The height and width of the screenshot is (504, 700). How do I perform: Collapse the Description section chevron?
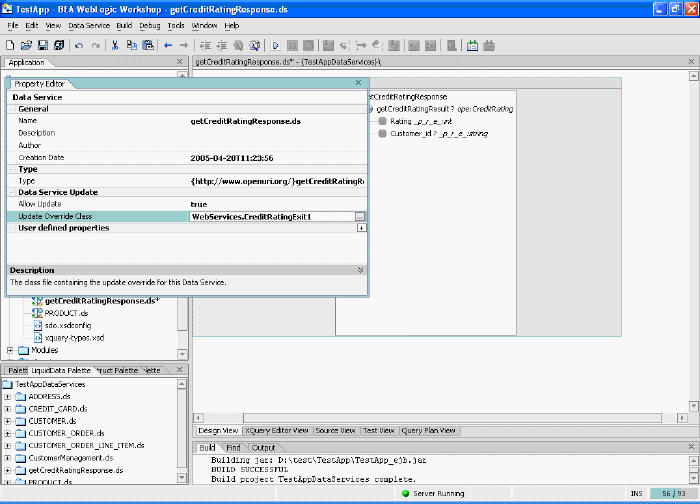360,270
